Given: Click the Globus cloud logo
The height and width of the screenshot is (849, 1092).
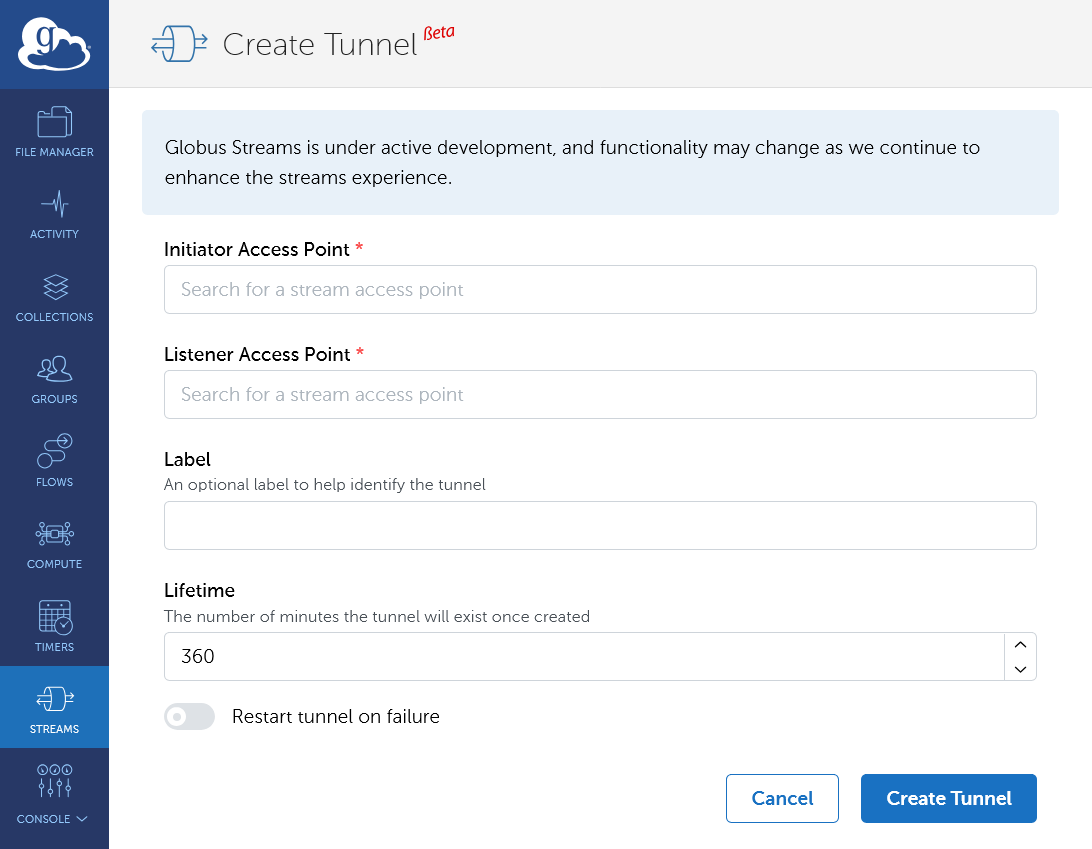Looking at the screenshot, I should [54, 44].
